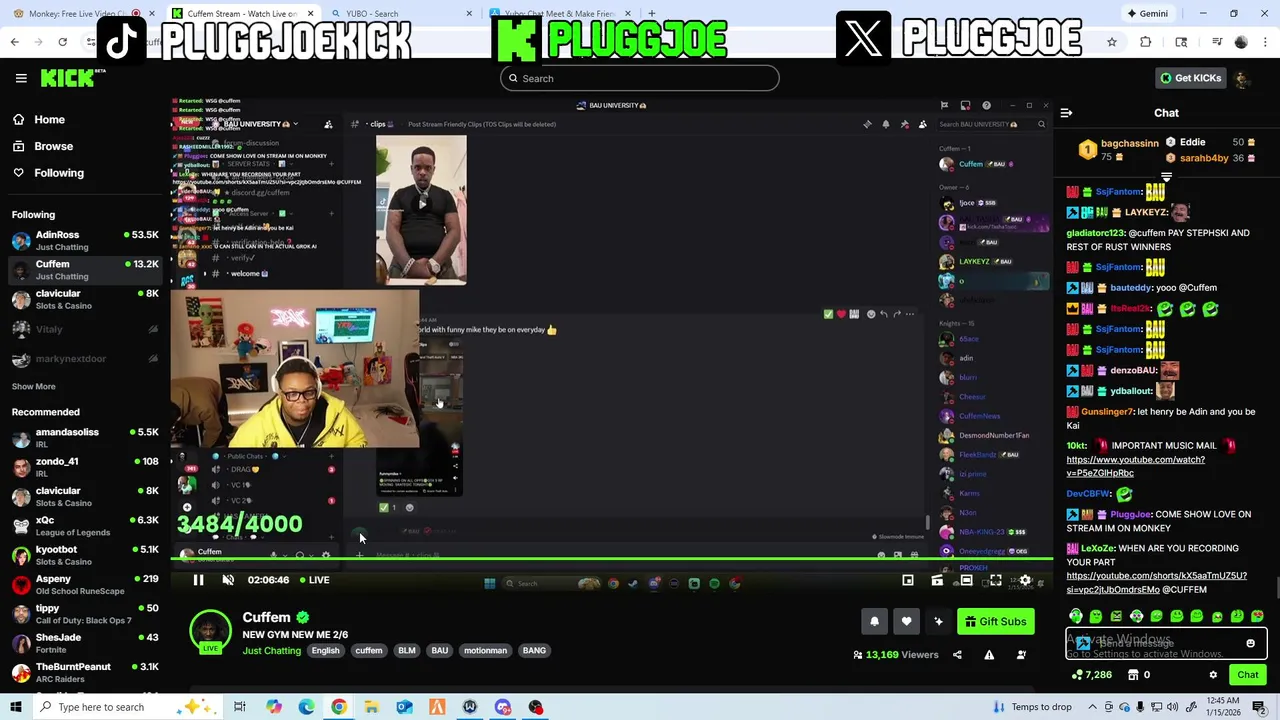Open video player settings gear
The width and height of the screenshot is (1280, 720).
click(x=1025, y=580)
